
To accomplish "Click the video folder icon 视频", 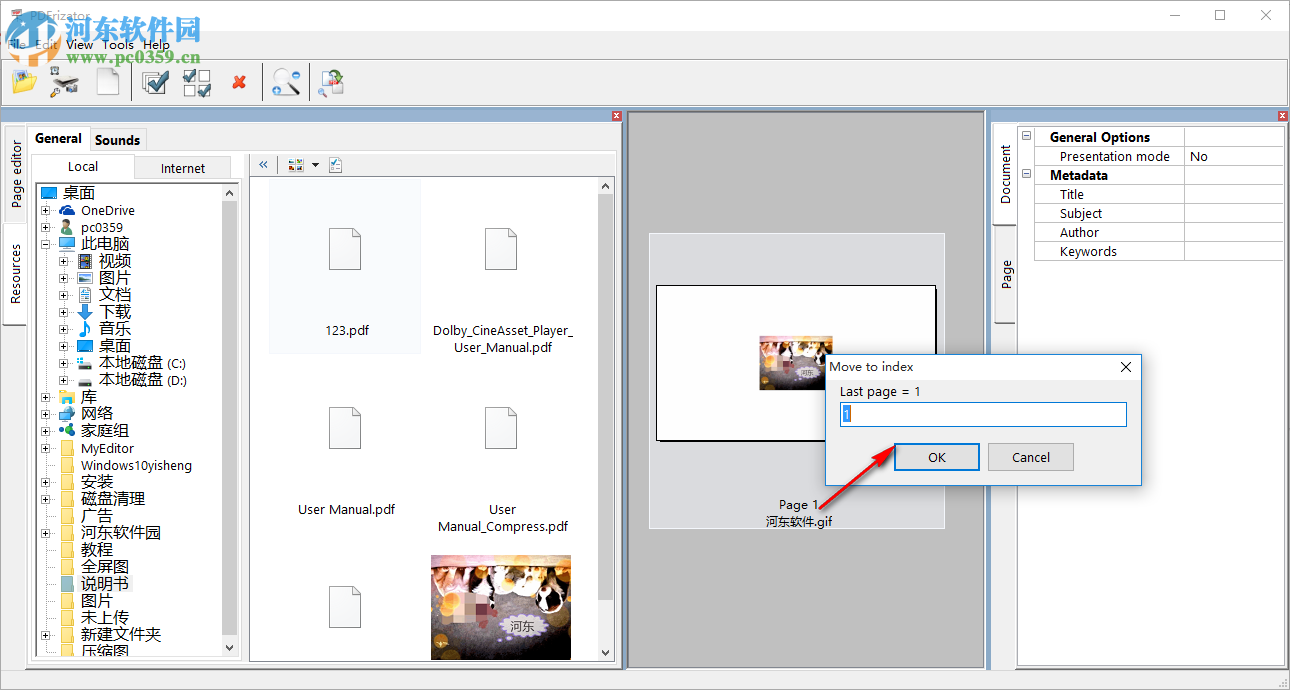I will (85, 261).
